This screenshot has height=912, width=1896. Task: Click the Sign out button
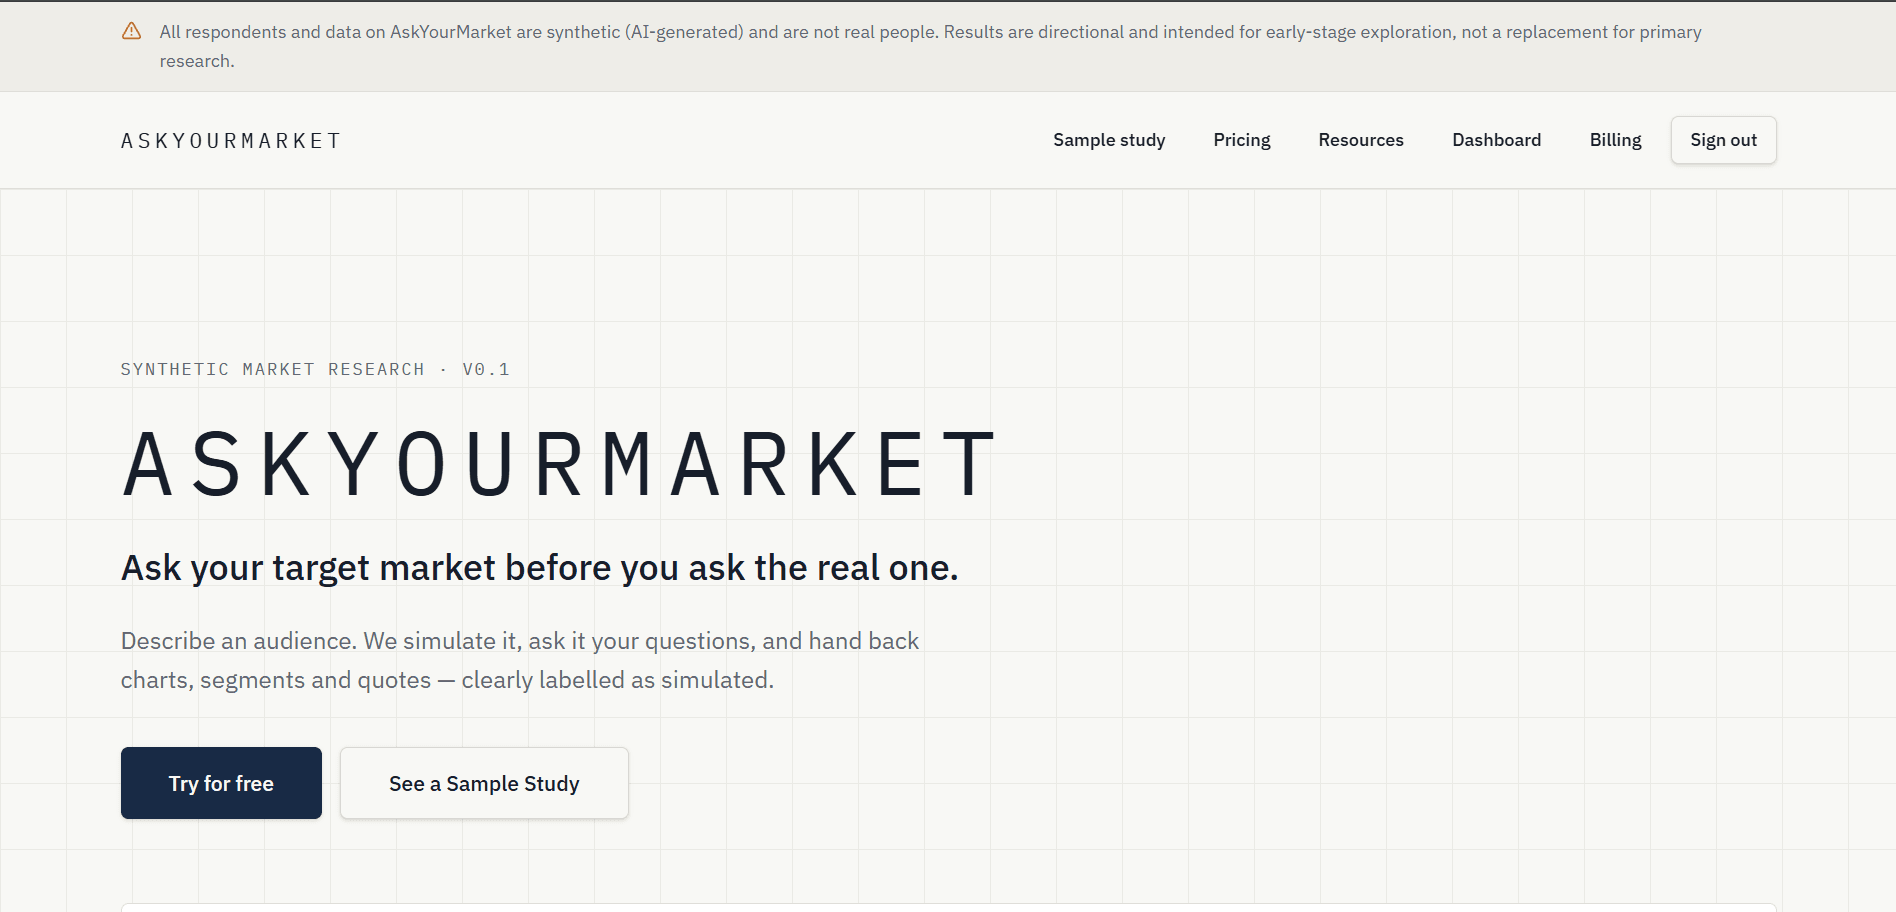[1723, 140]
